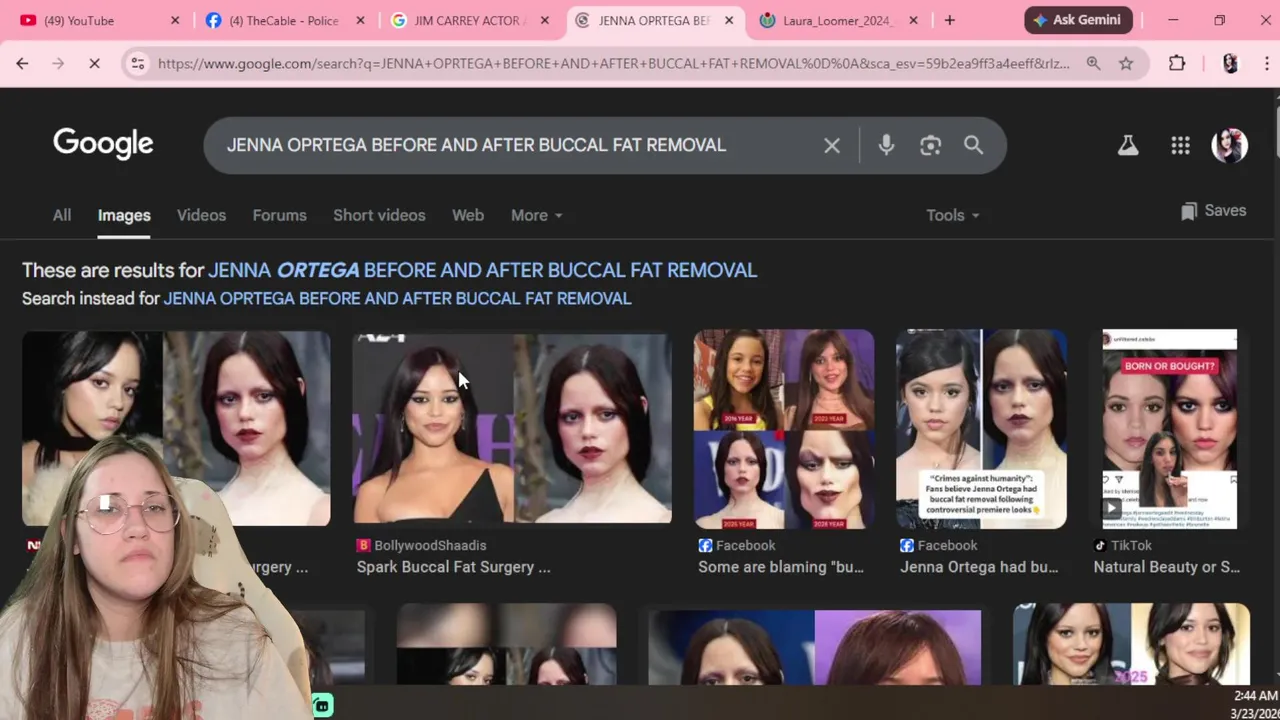Click the TikTok source label
This screenshot has width=1280, height=720.
(1122, 545)
